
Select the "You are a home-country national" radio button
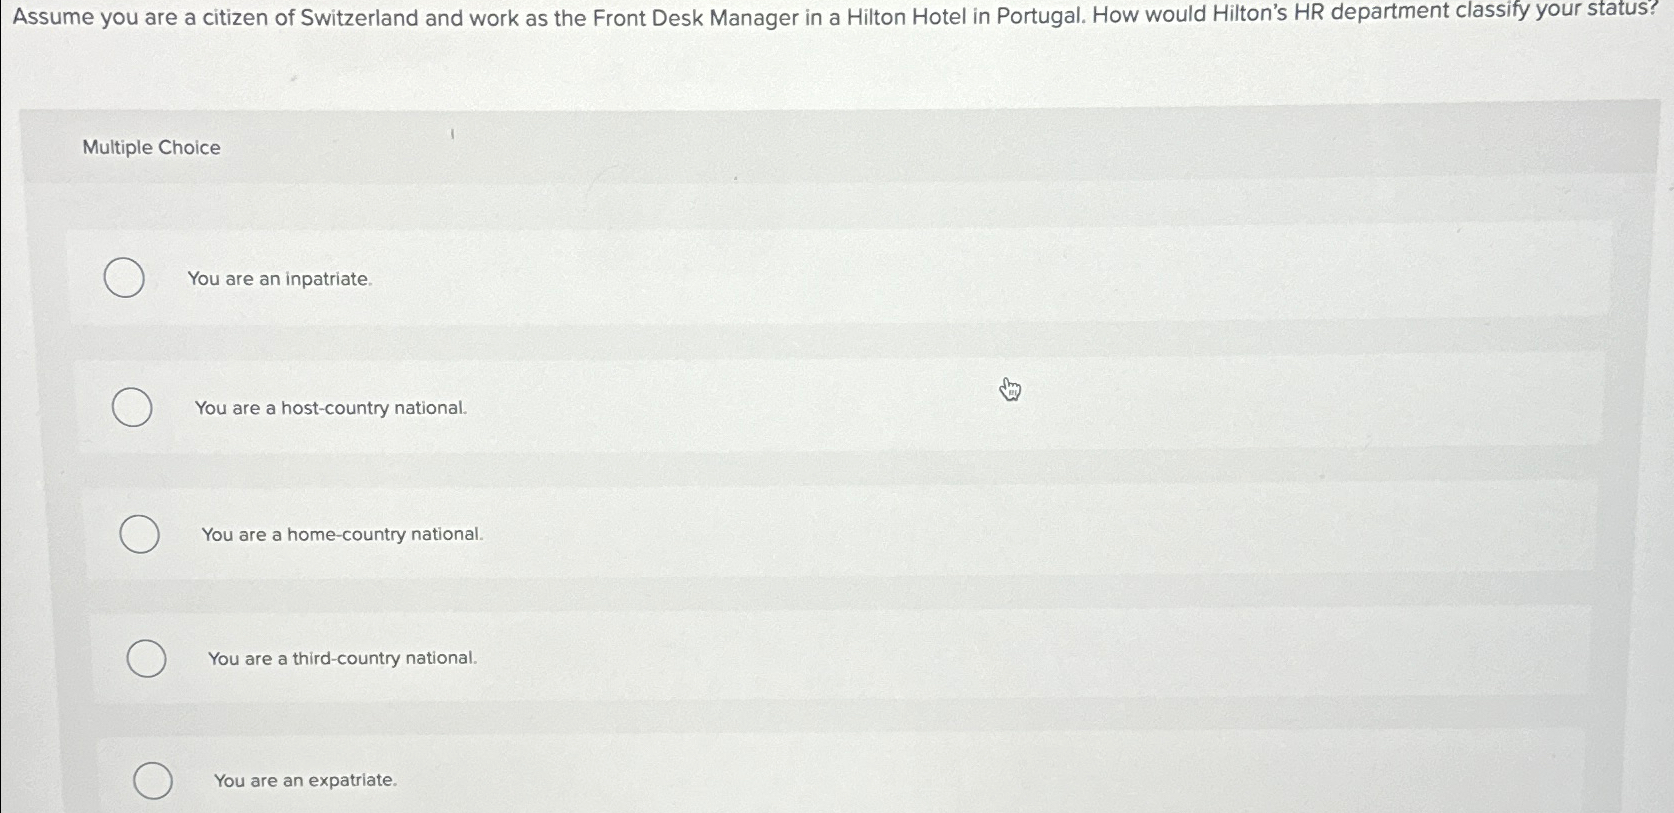pyautogui.click(x=141, y=534)
